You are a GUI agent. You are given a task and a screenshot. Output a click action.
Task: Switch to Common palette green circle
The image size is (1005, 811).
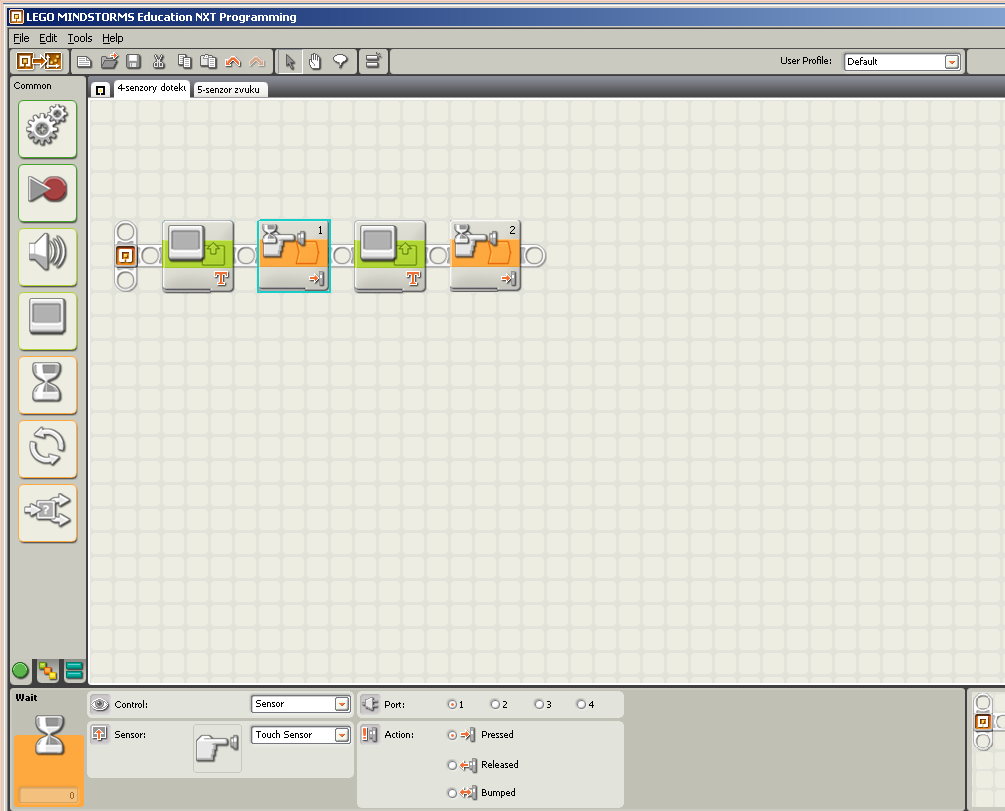[x=21, y=671]
